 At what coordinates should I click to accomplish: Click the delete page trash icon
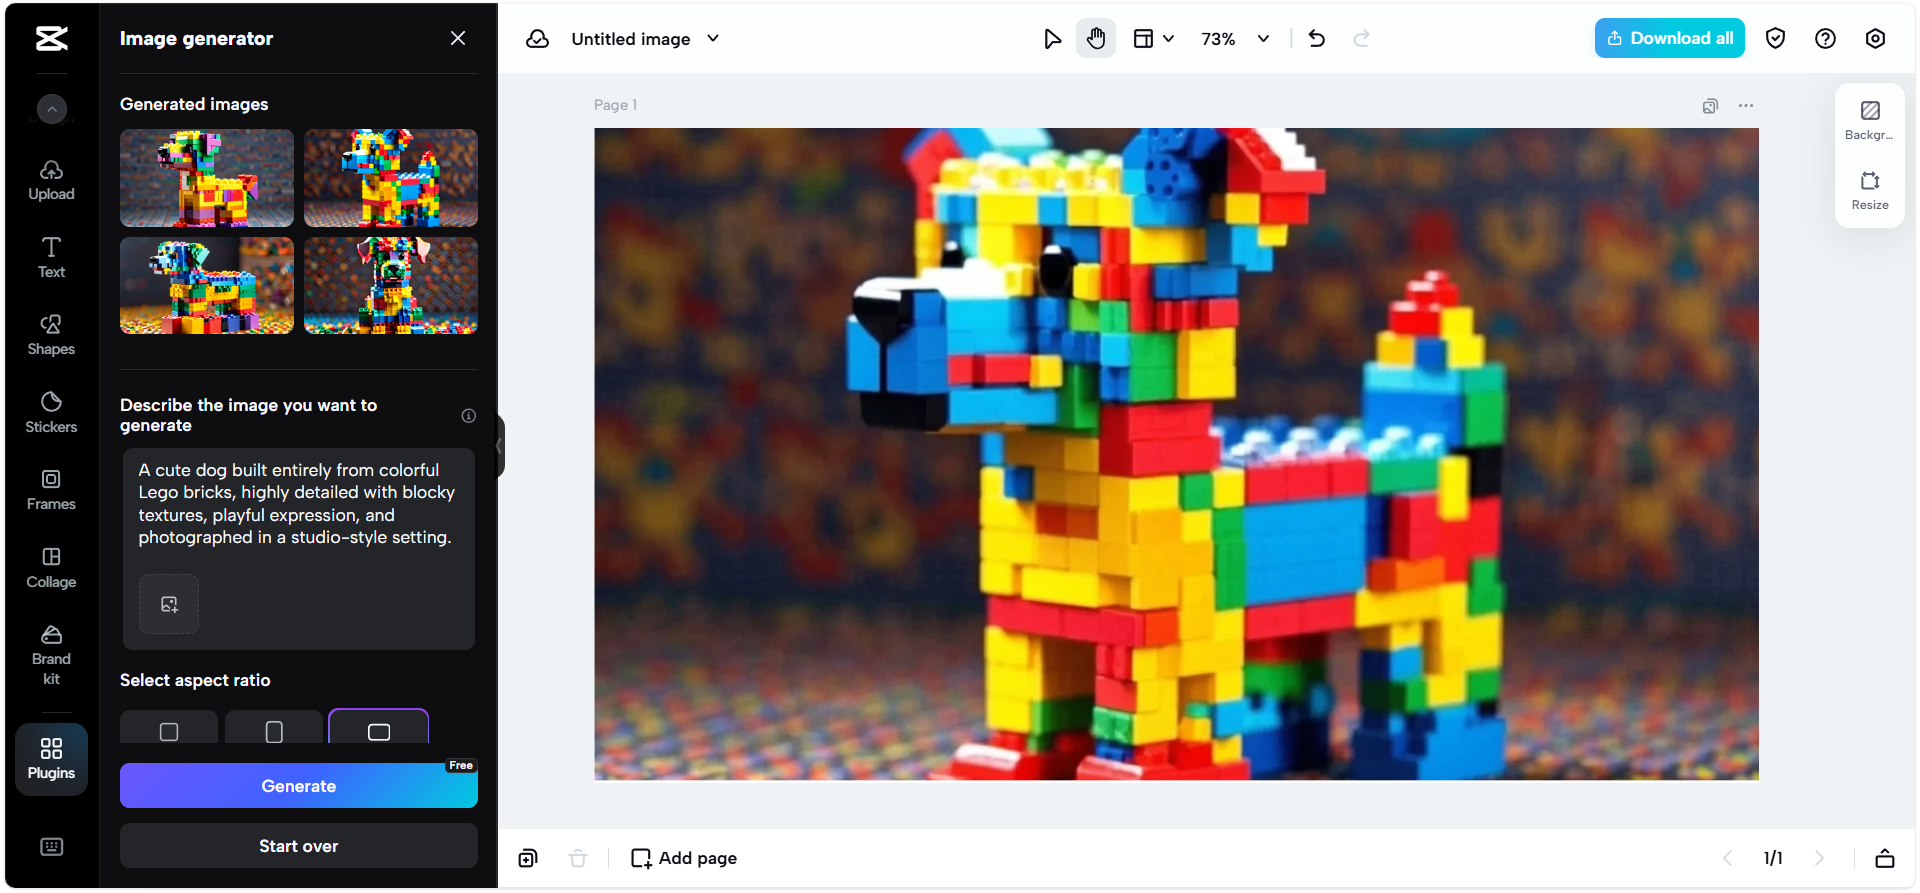578,858
